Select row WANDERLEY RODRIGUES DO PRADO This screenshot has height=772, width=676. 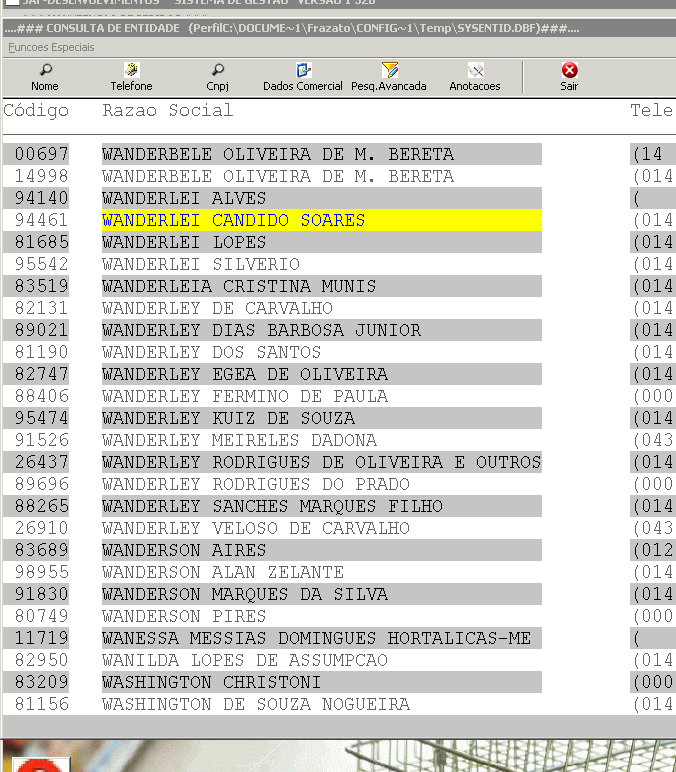pyautogui.click(x=322, y=484)
